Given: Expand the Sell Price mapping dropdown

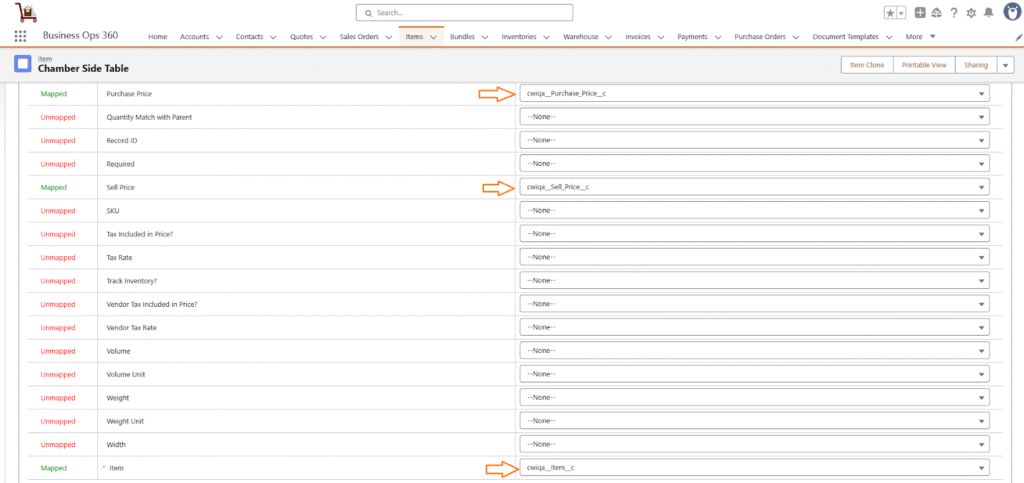Looking at the screenshot, I should coord(754,187).
